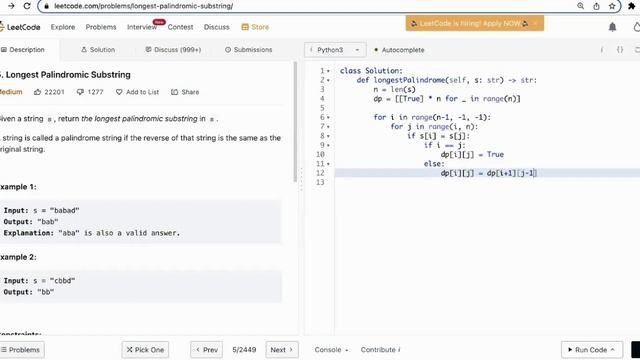Viewport: 640px width, 360px height.
Task: Click the empty line 13 in editor
Action: (x=486, y=182)
